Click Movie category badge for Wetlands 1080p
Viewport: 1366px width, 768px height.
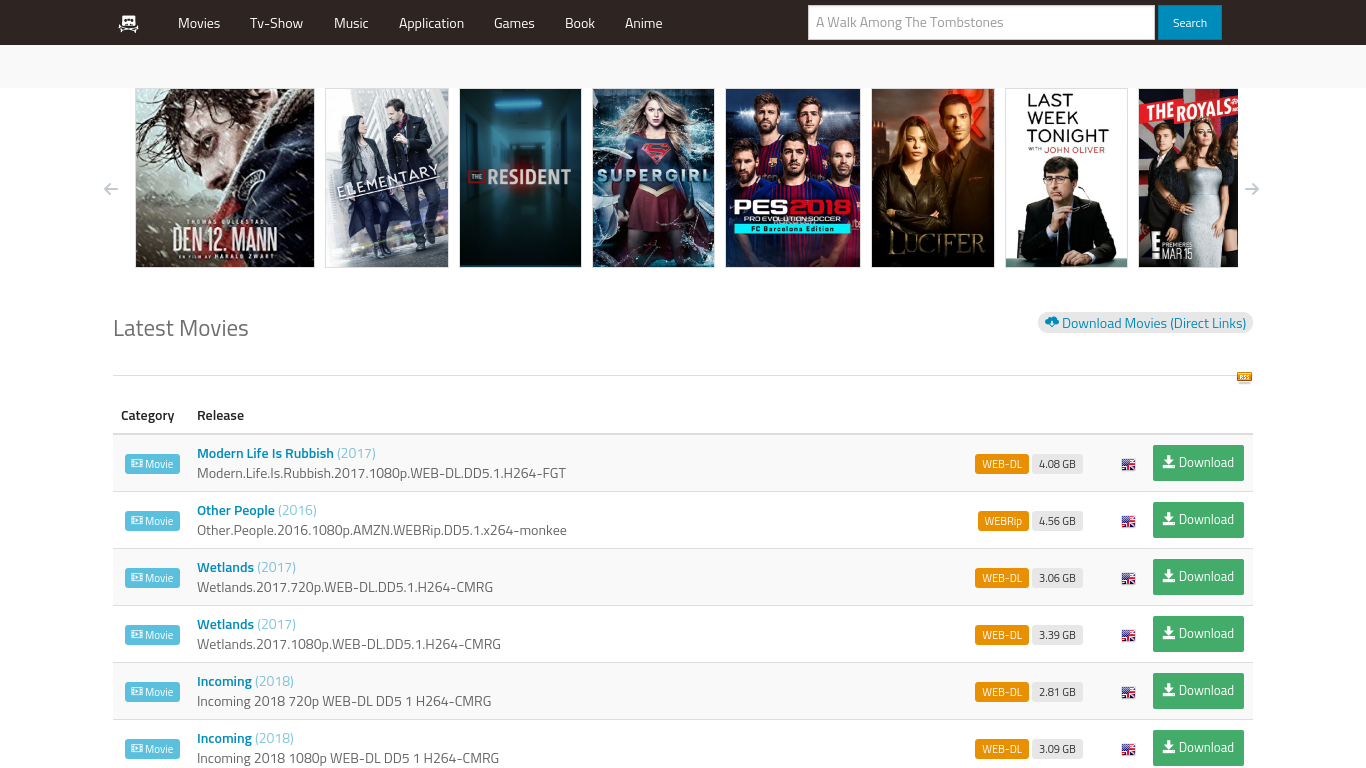click(x=152, y=635)
